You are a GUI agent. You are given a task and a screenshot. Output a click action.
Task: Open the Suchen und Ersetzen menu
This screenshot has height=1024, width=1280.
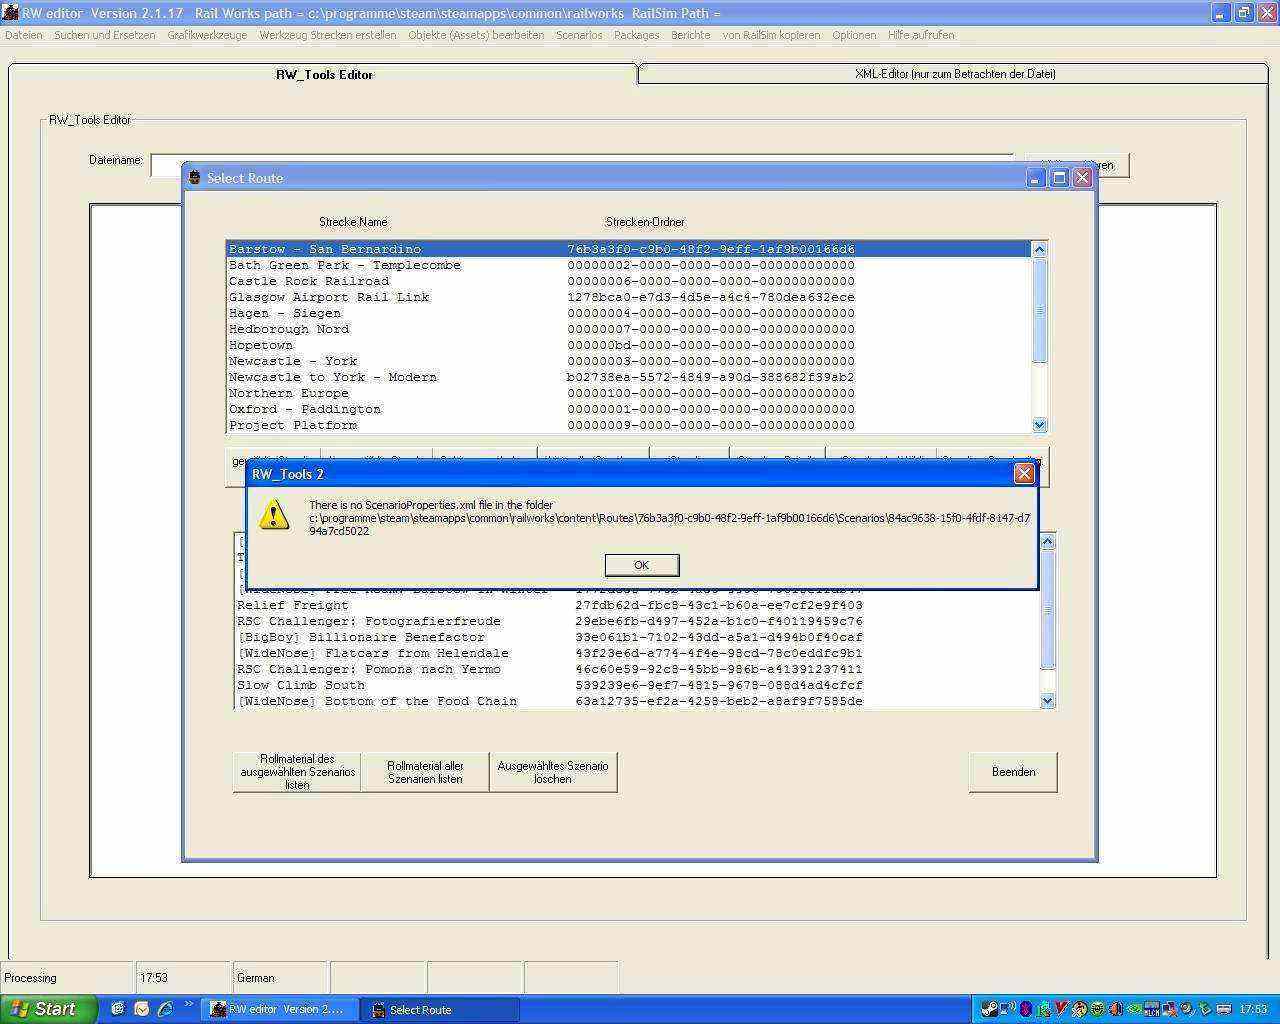pos(105,35)
